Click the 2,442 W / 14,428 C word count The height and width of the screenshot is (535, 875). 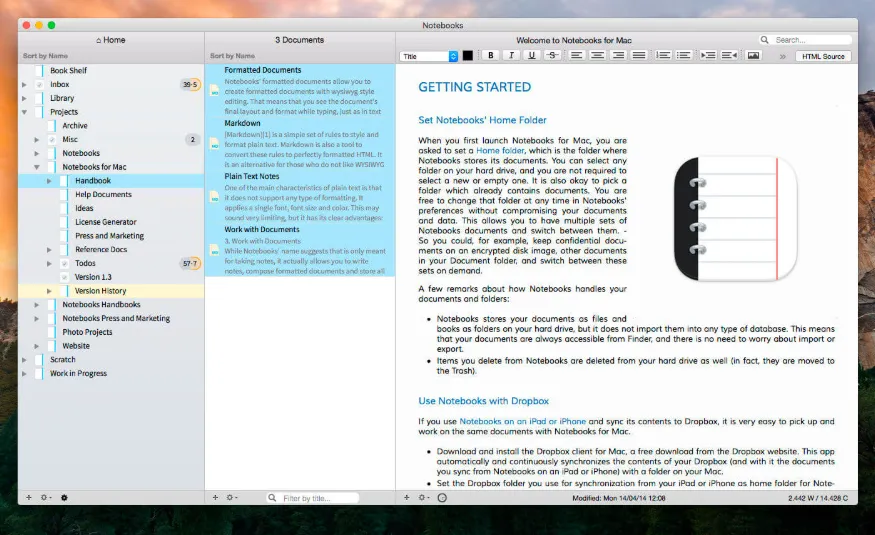click(x=818, y=498)
